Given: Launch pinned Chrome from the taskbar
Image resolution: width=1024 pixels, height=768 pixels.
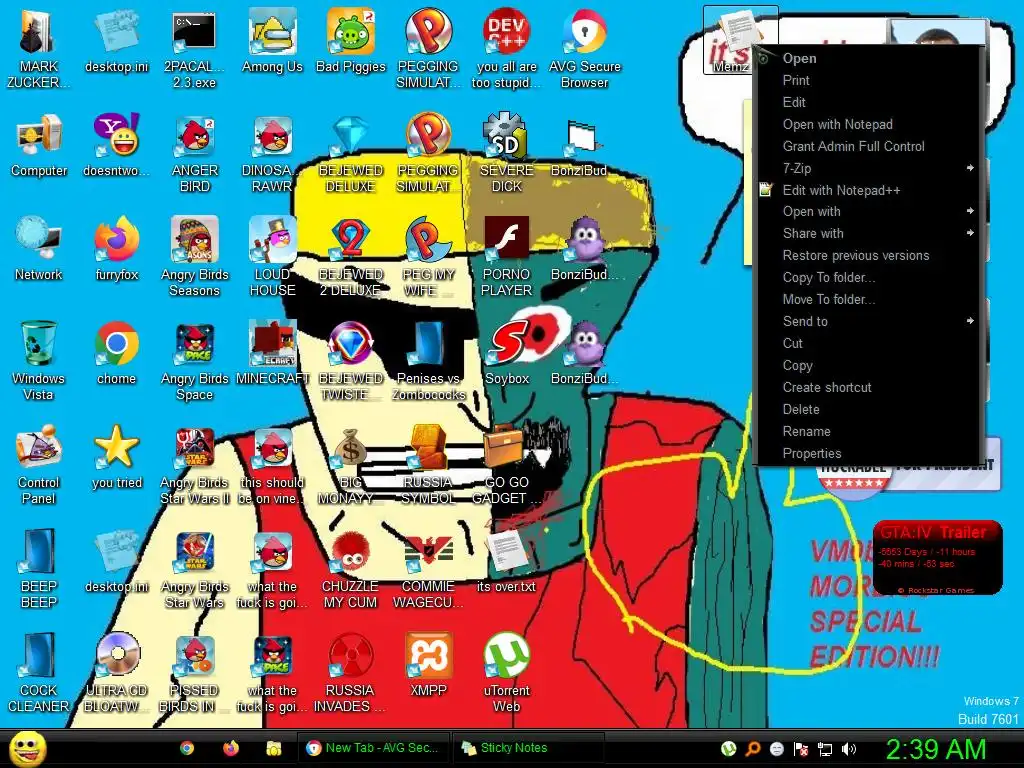Looking at the screenshot, I should (x=187, y=748).
